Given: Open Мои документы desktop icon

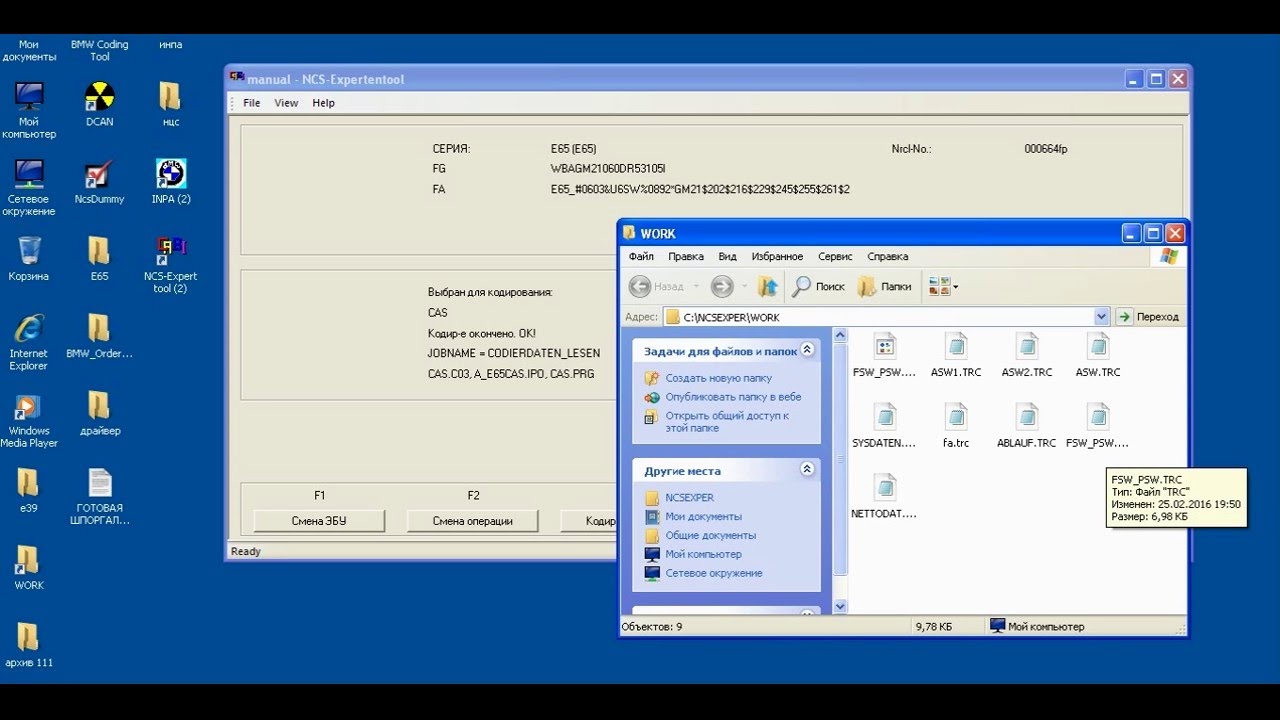Looking at the screenshot, I should coord(29,50).
